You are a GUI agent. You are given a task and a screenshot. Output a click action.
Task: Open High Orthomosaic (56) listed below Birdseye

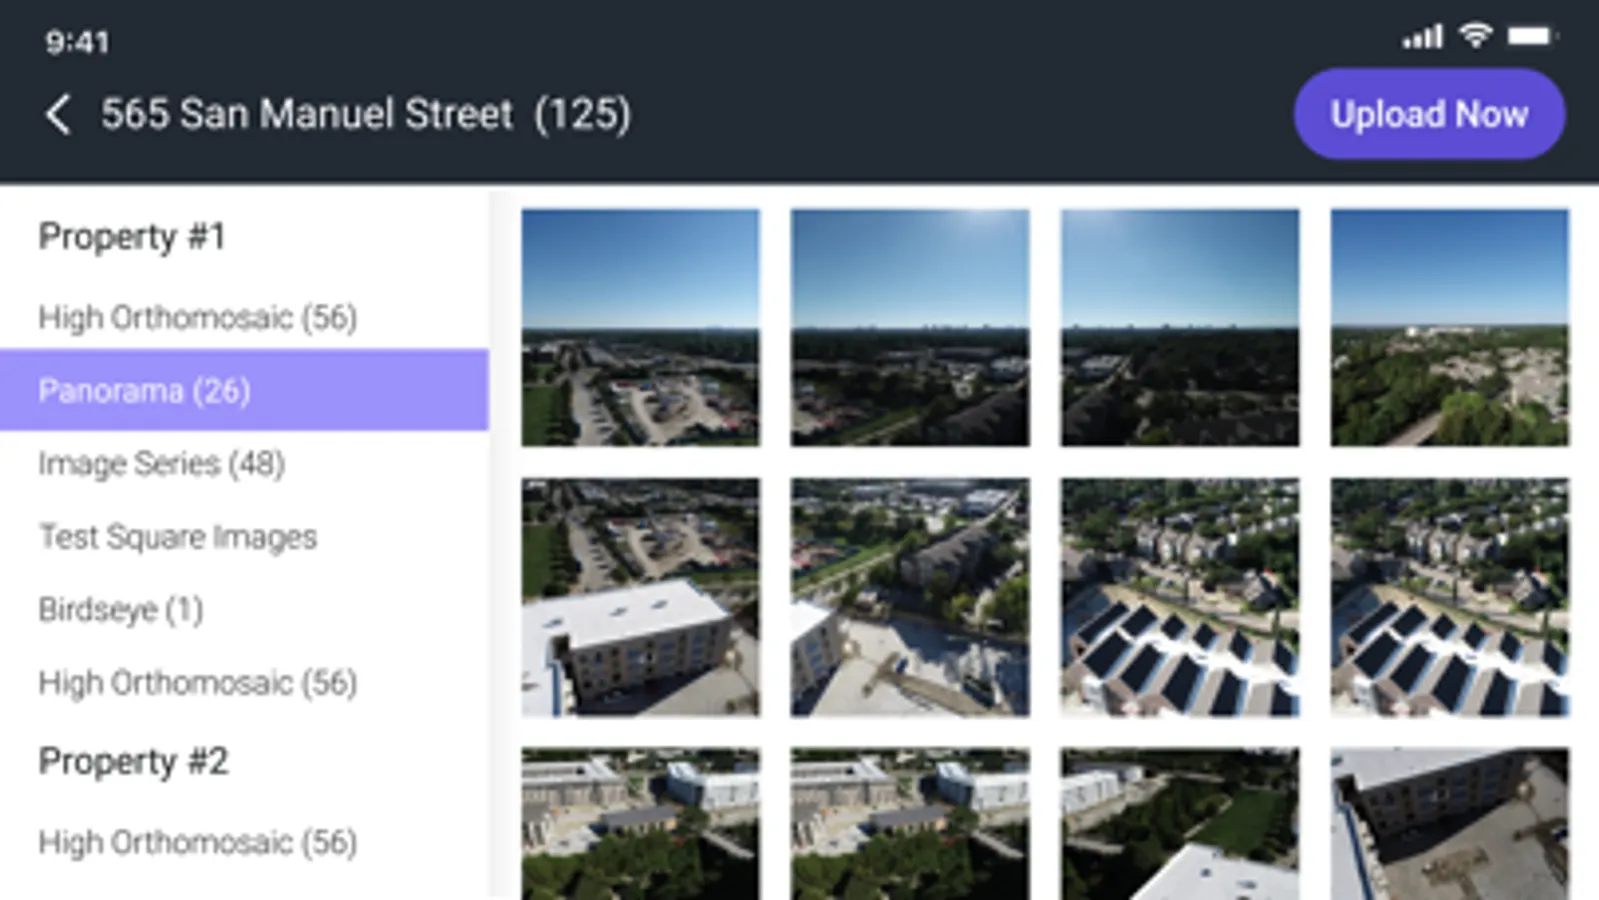[198, 683]
